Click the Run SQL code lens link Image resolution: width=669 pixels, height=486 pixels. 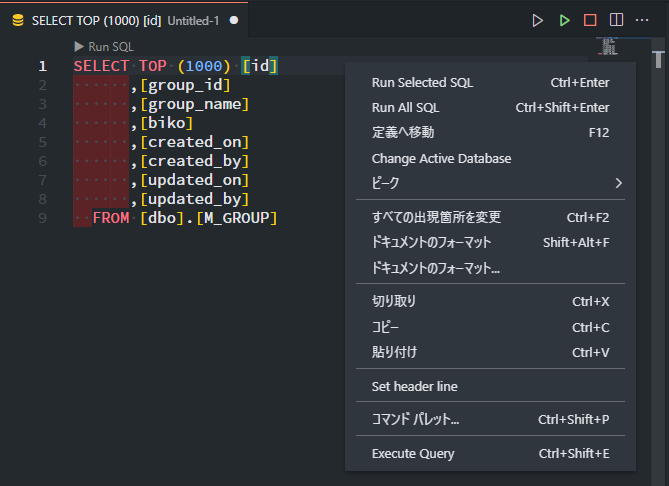(104, 47)
